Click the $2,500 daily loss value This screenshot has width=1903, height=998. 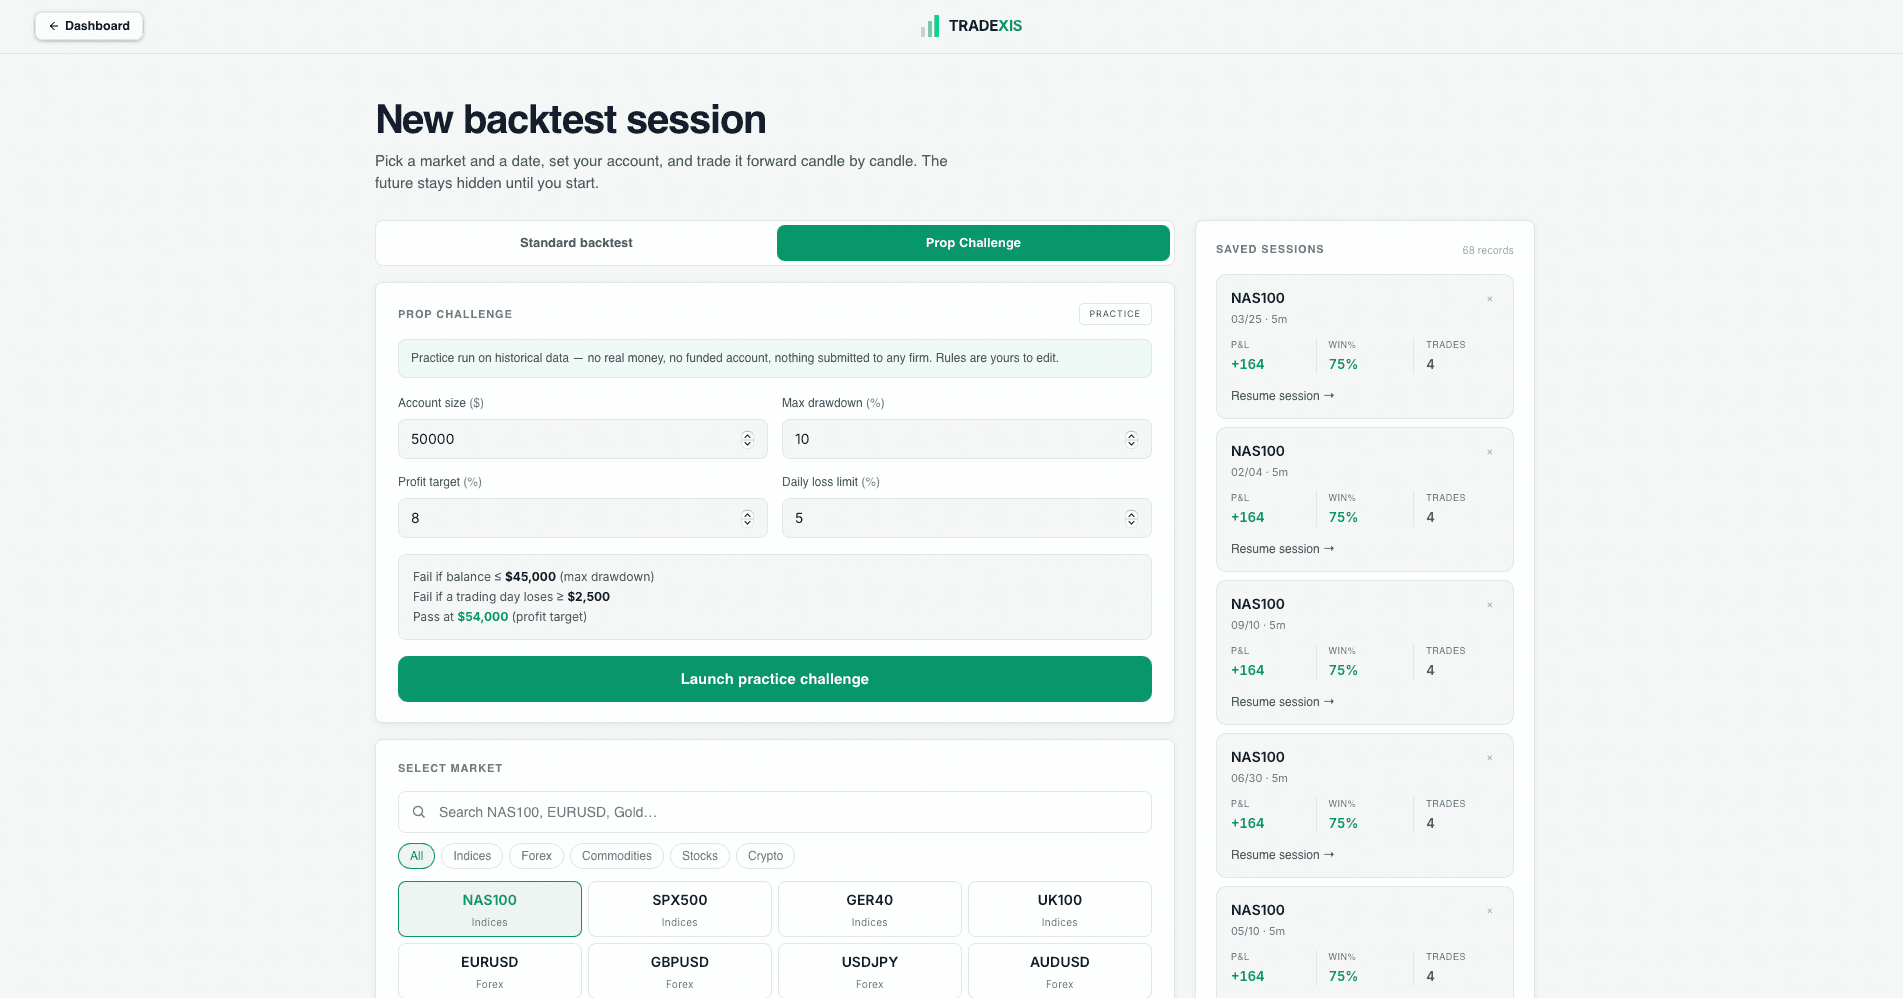pos(589,597)
